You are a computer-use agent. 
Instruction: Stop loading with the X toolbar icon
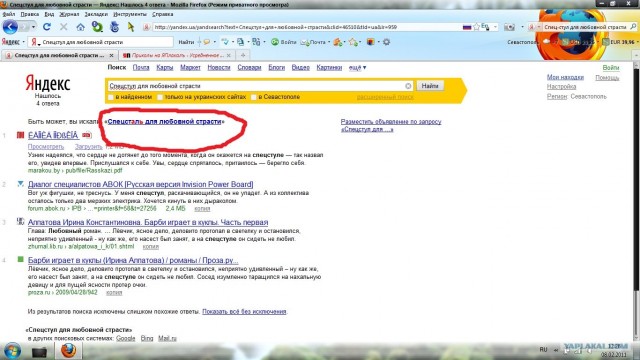64,27
